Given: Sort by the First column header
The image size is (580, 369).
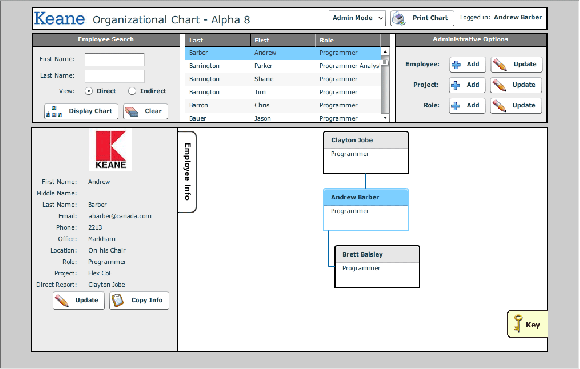Looking at the screenshot, I should pyautogui.click(x=283, y=40).
